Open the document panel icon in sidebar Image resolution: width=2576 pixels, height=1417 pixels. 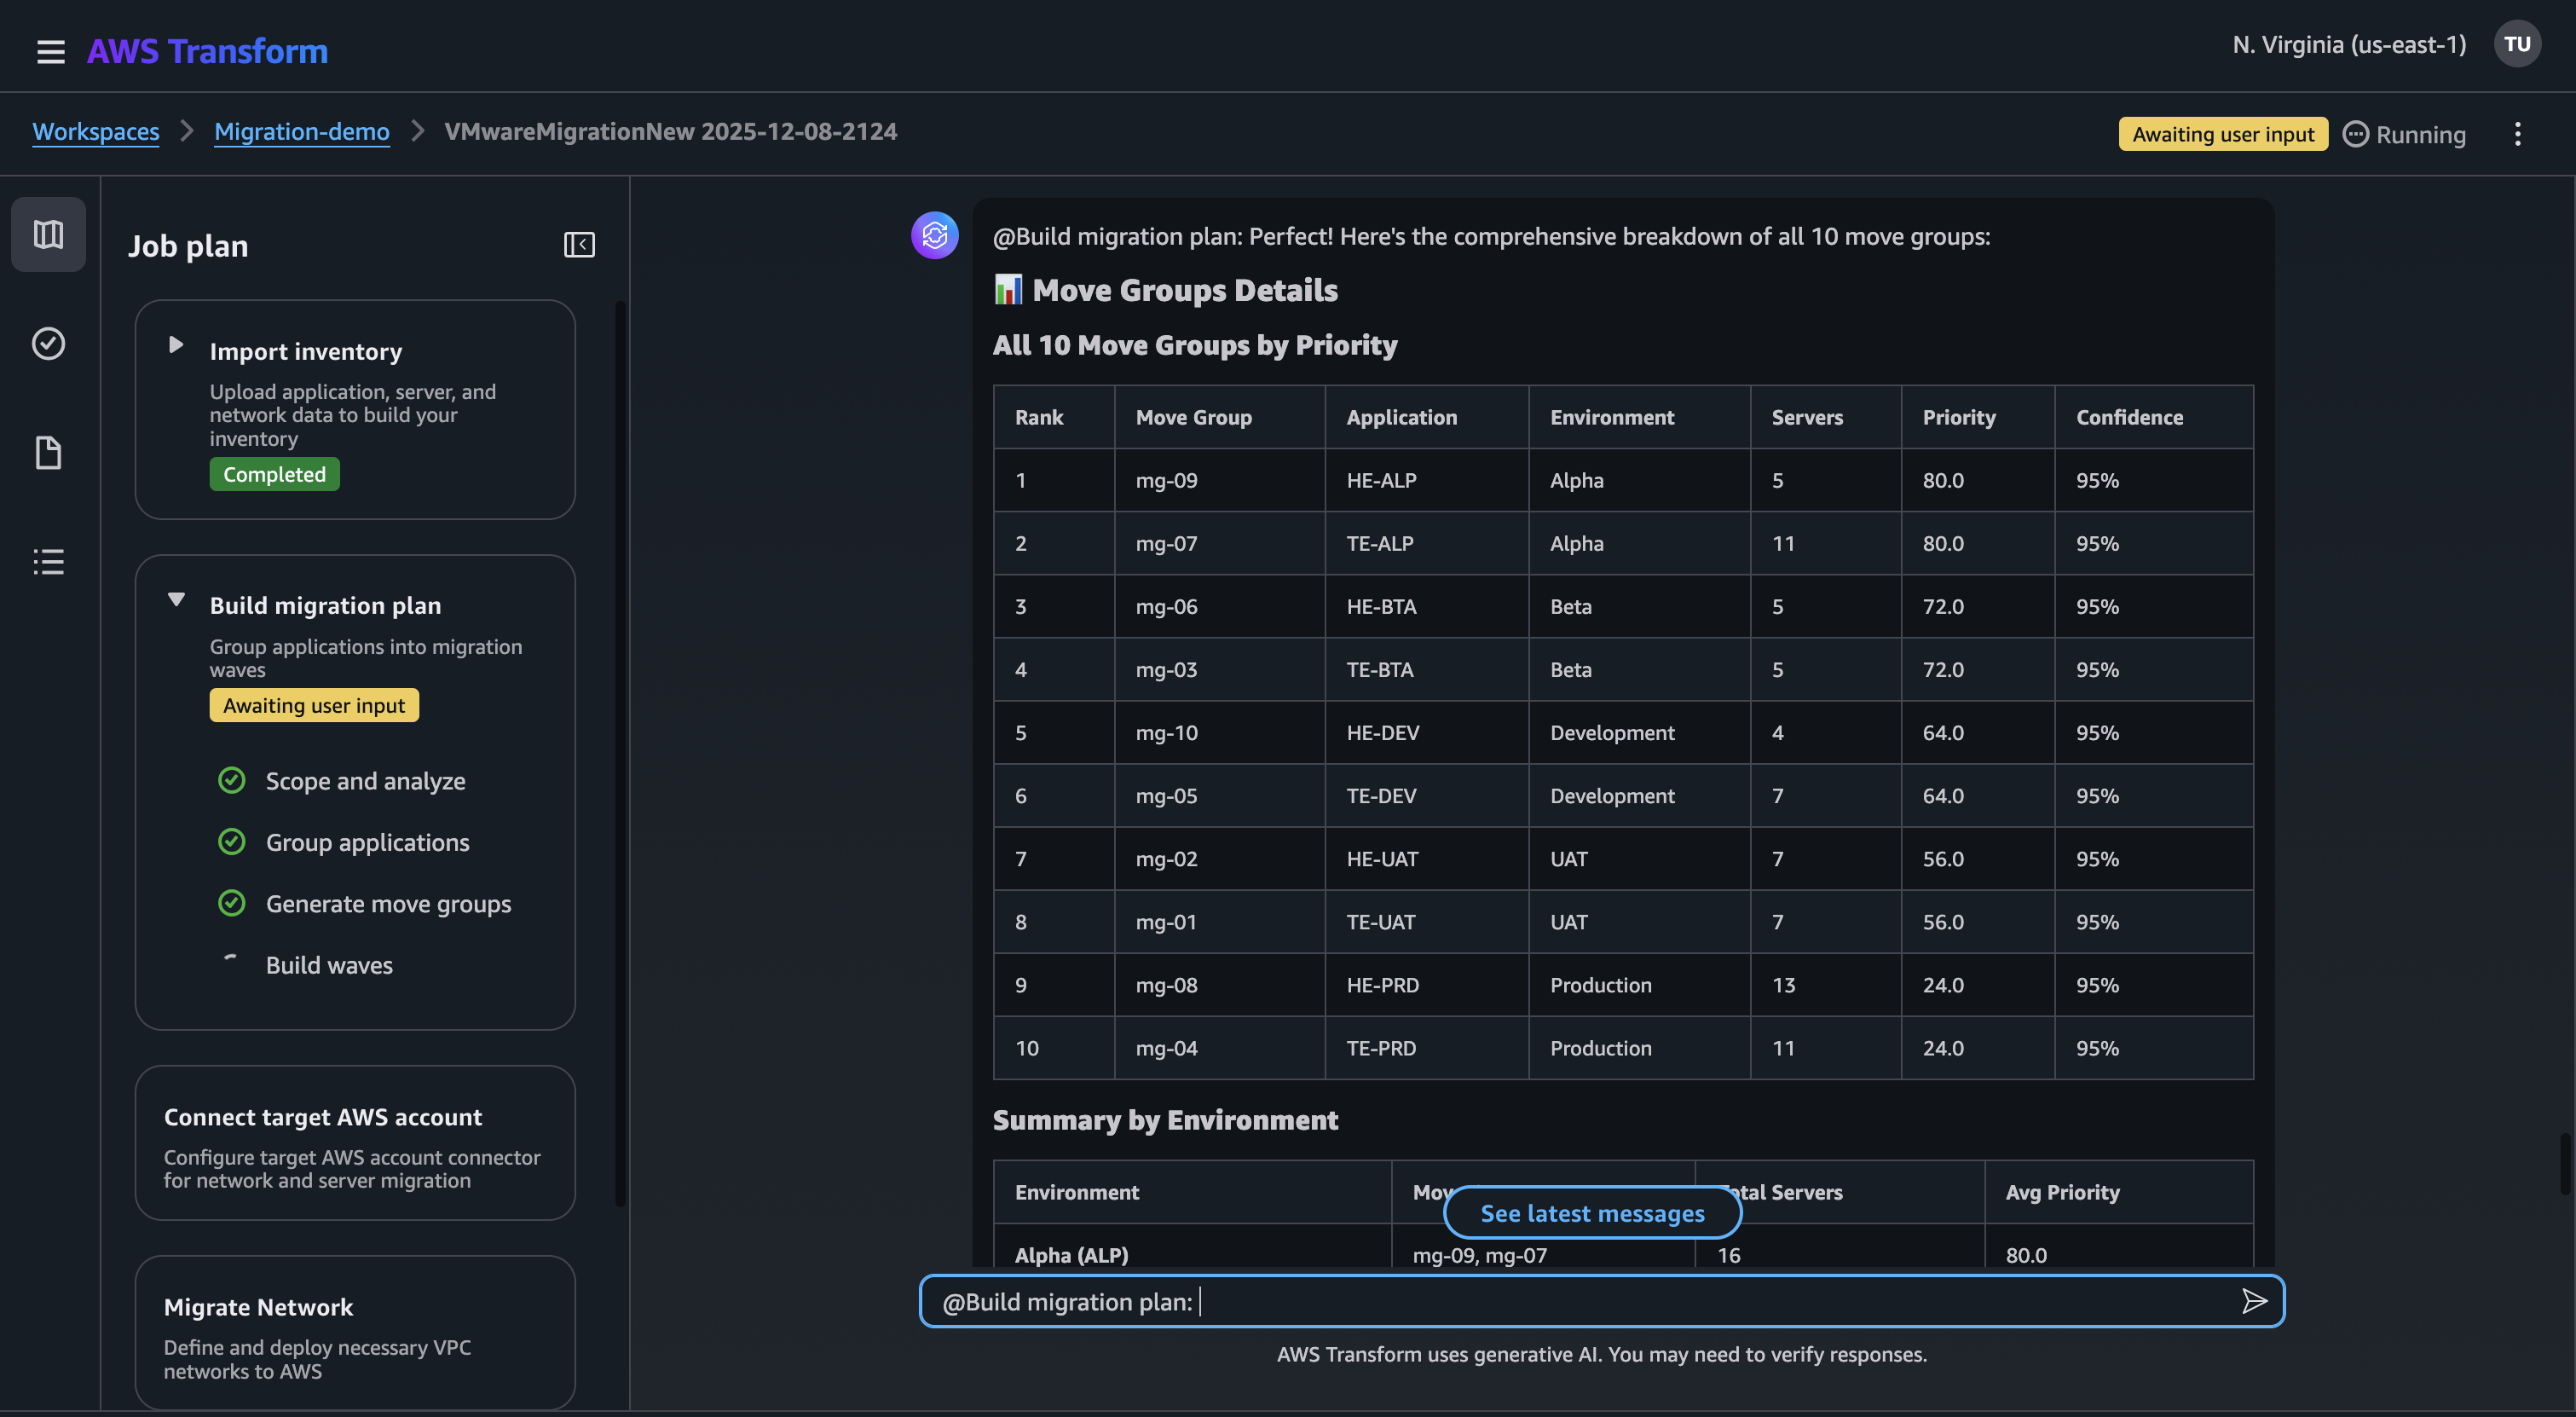(48, 452)
